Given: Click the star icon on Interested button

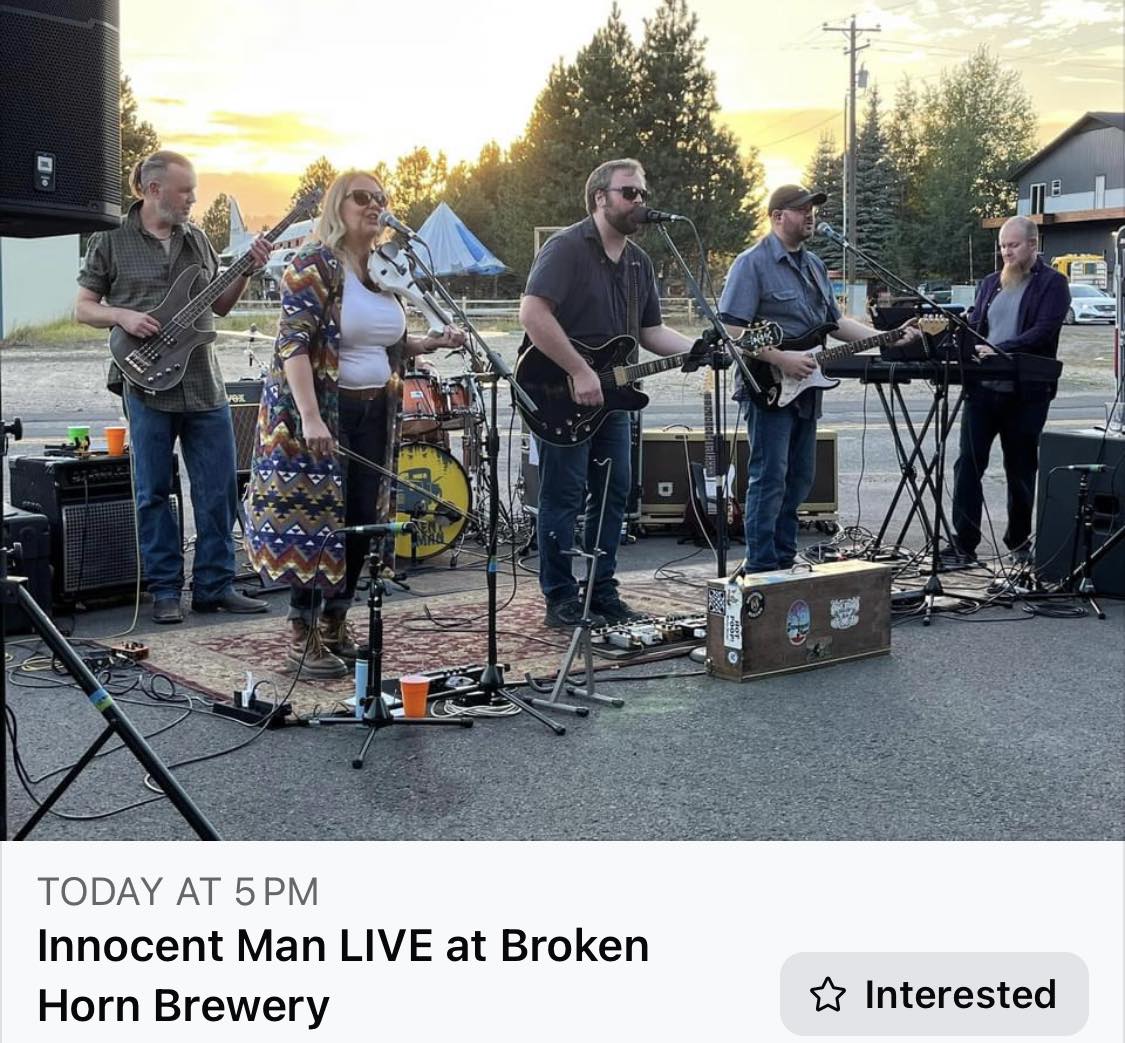Looking at the screenshot, I should [x=828, y=994].
